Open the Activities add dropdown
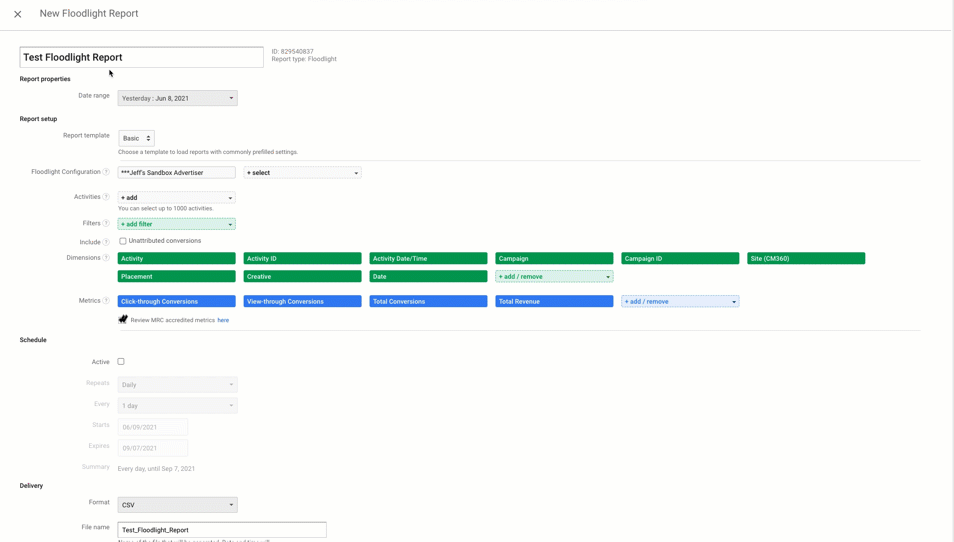This screenshot has width=954, height=542. 176,198
